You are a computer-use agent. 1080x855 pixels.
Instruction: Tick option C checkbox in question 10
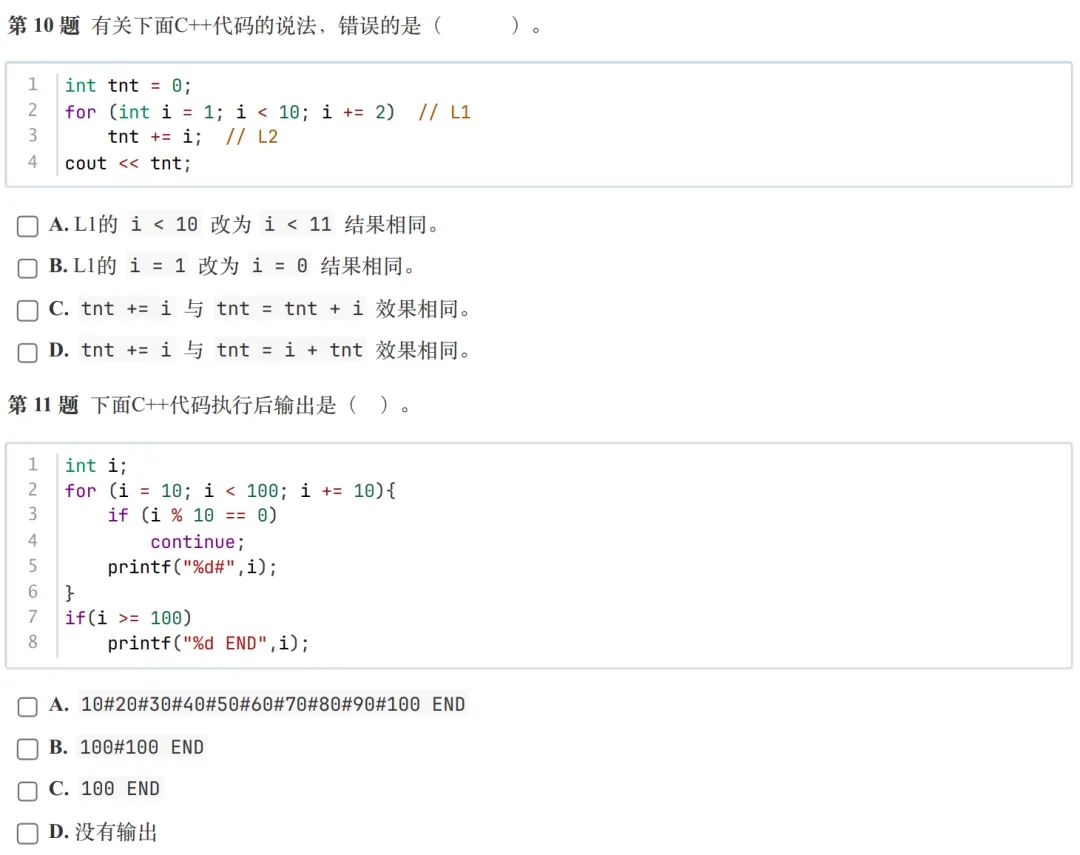(x=28, y=310)
